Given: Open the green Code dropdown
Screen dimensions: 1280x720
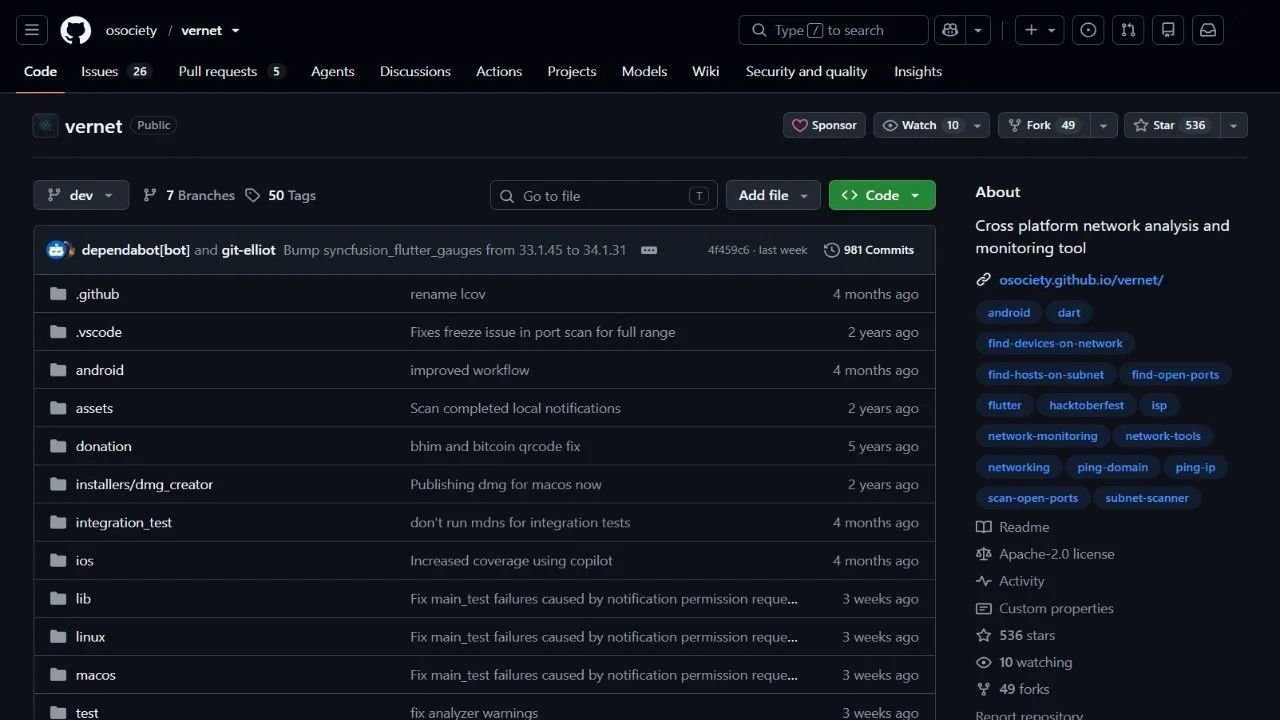Looking at the screenshot, I should point(882,195).
